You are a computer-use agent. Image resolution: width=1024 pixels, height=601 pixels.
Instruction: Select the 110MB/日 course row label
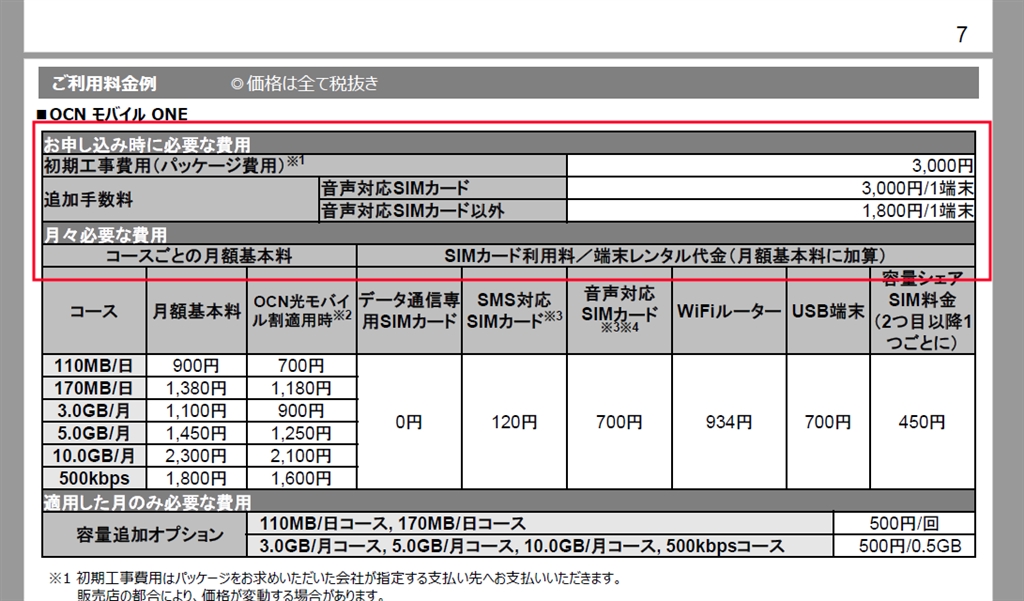[x=94, y=365]
